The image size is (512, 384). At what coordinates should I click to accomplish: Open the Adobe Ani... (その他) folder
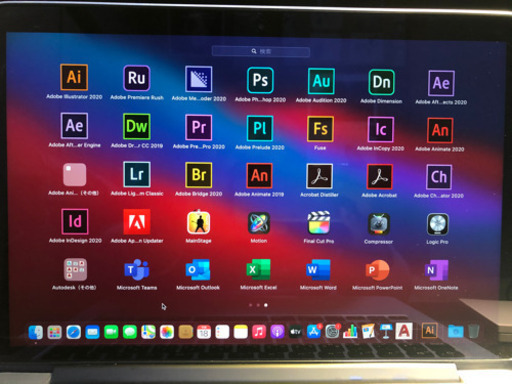(74, 174)
